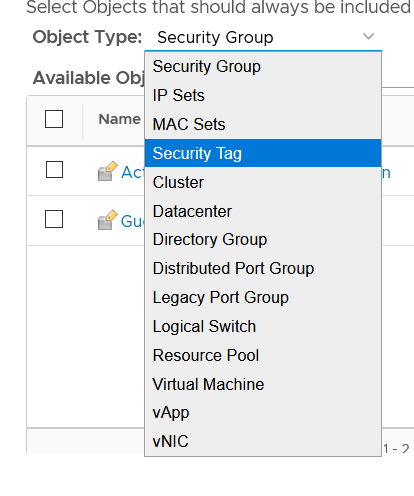
Task: Tick the select-all checkbox in the Name header
Action: 54,119
